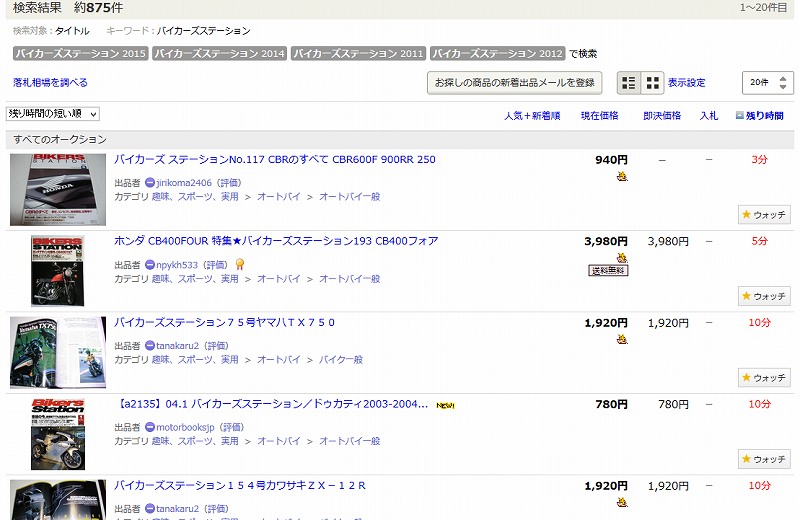Screen dimensions: 800x520
Task: Open バイカーズステーション75号ヤマハTX750 title
Action: coord(224,323)
